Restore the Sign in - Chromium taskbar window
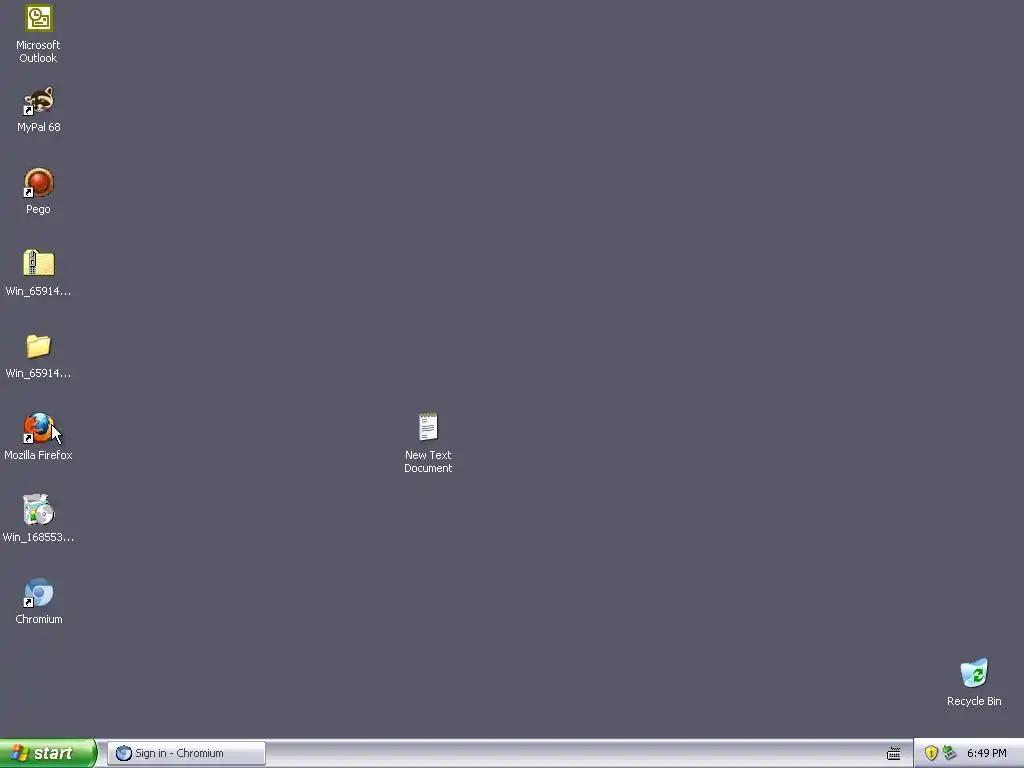This screenshot has width=1024, height=768. pyautogui.click(x=186, y=753)
